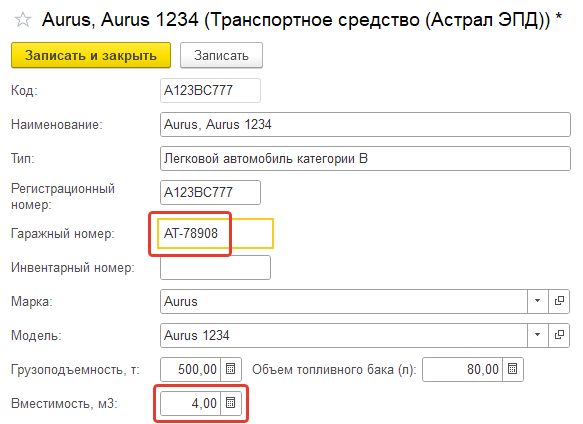Select the form title text
This screenshot has height=424, width=583.
(x=302, y=20)
